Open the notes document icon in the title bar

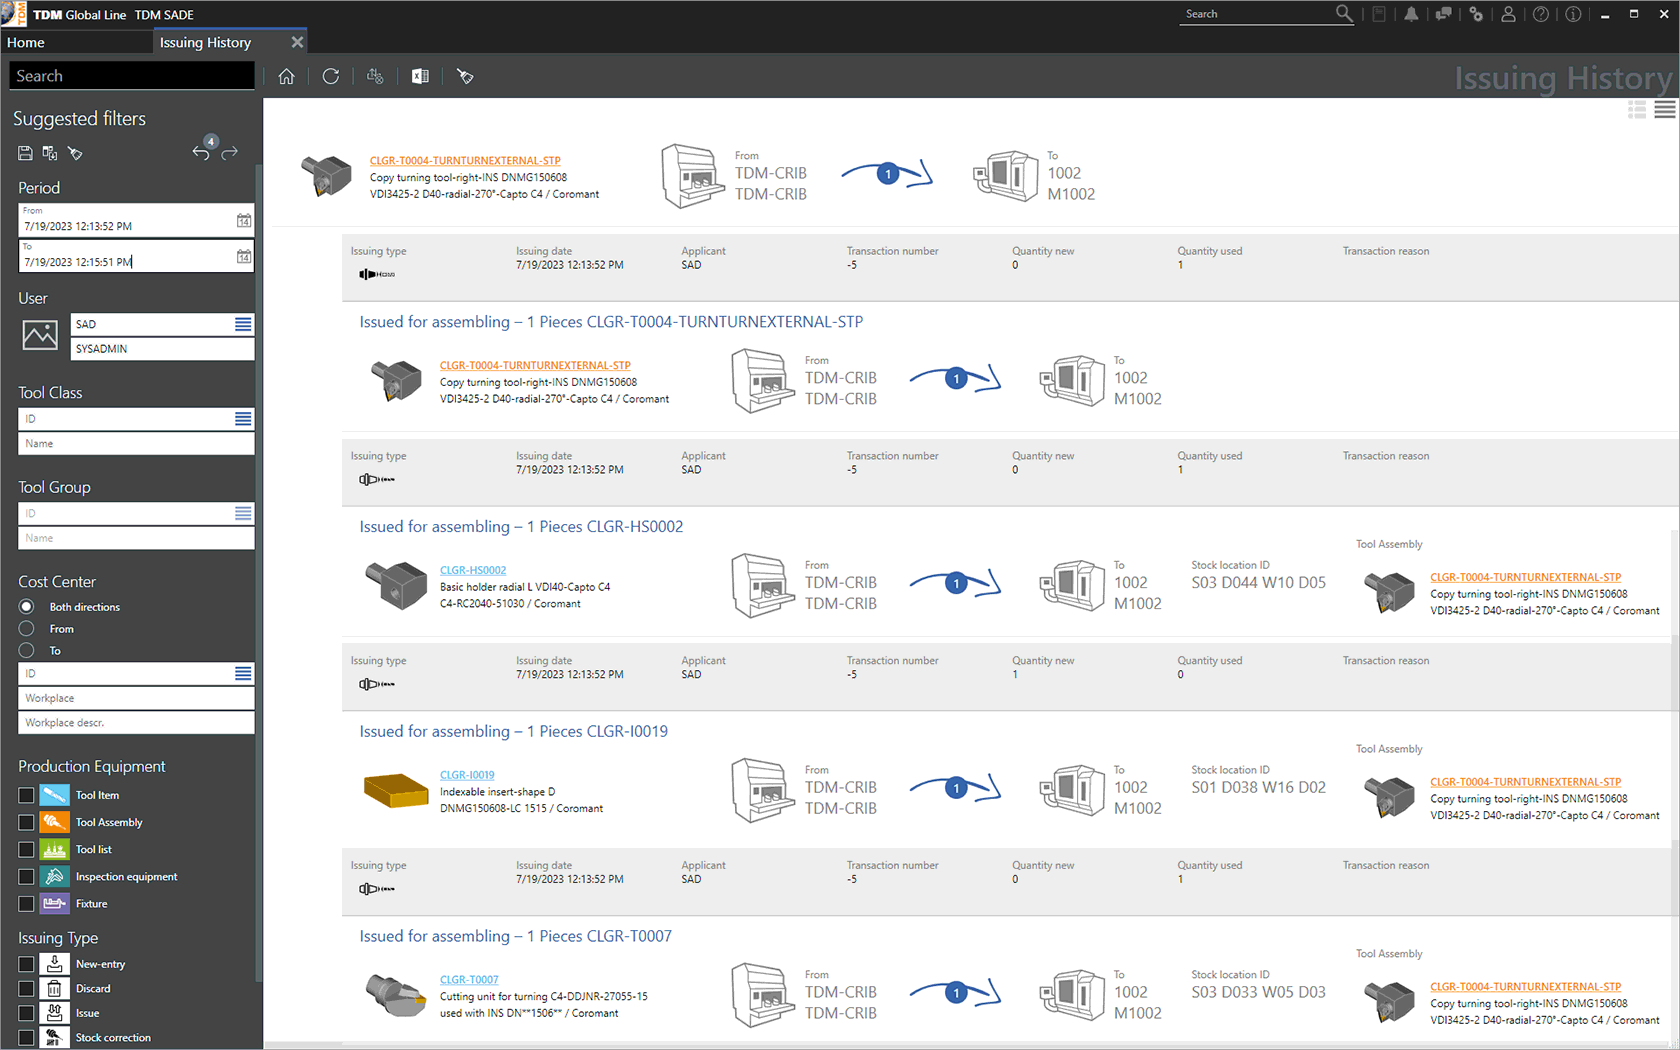(x=1379, y=14)
